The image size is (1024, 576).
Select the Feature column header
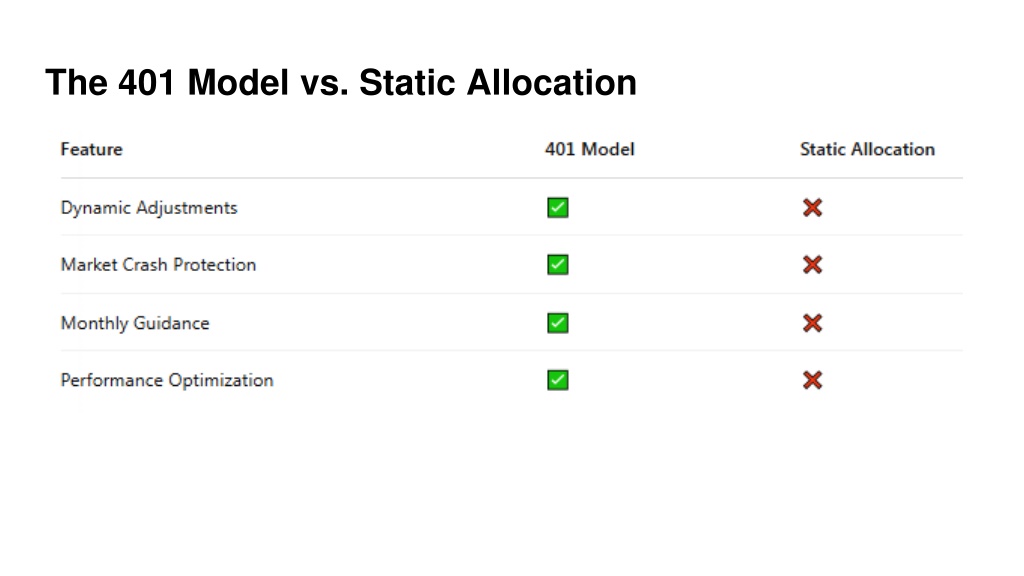pos(91,150)
